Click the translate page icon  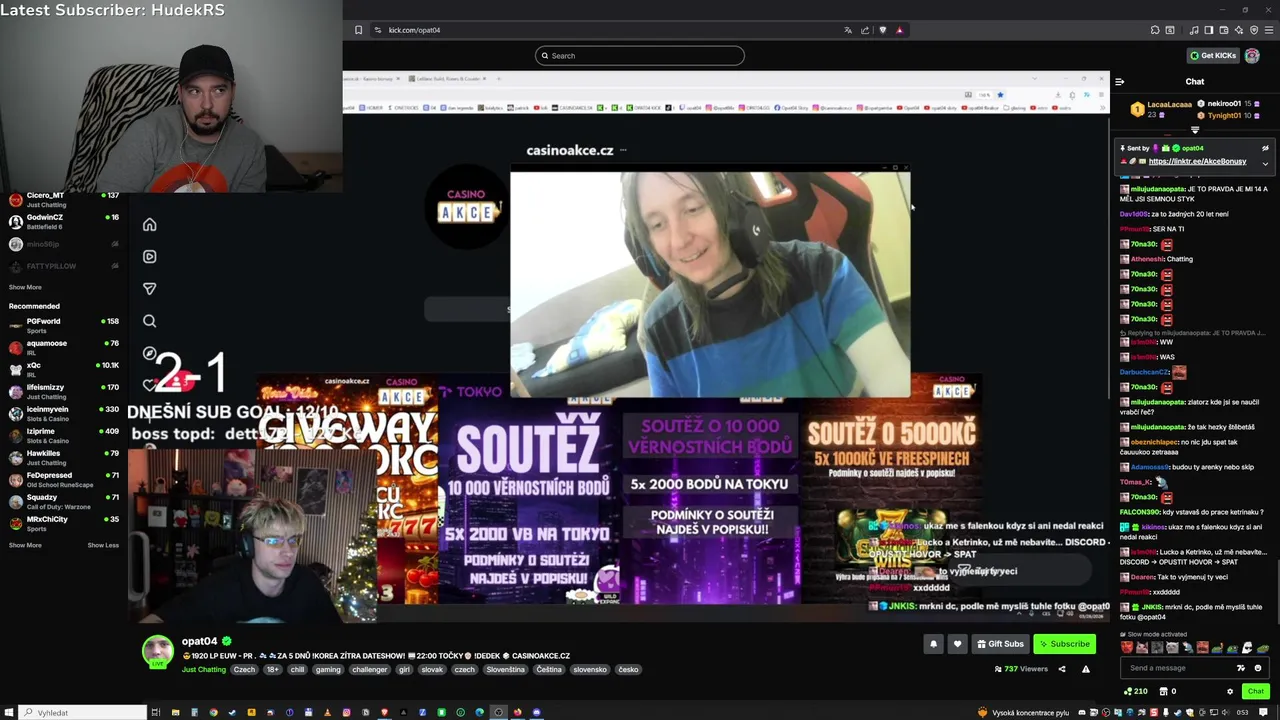tap(848, 30)
